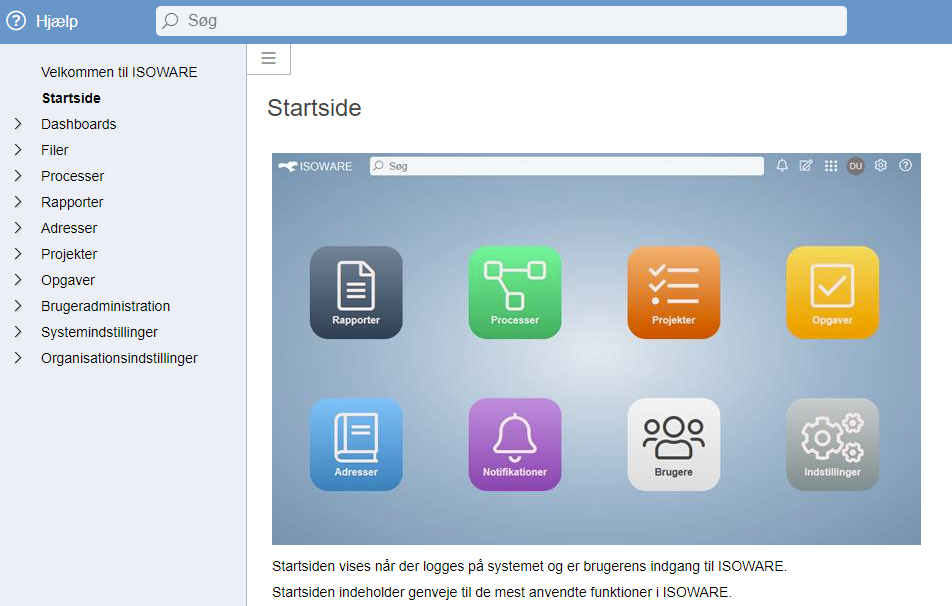The height and width of the screenshot is (606, 952).
Task: Open Brugeradministration topic in sidebar
Action: coord(105,306)
